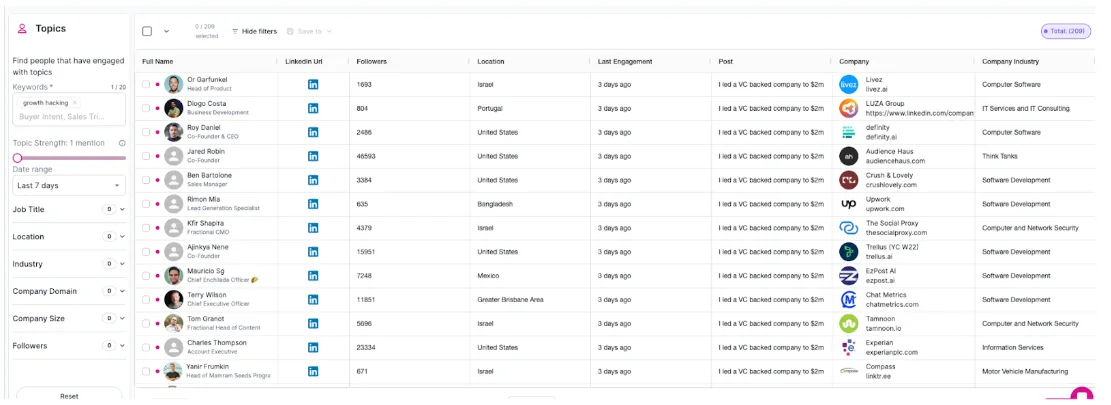Click the Upwork company logo

[x=849, y=204]
